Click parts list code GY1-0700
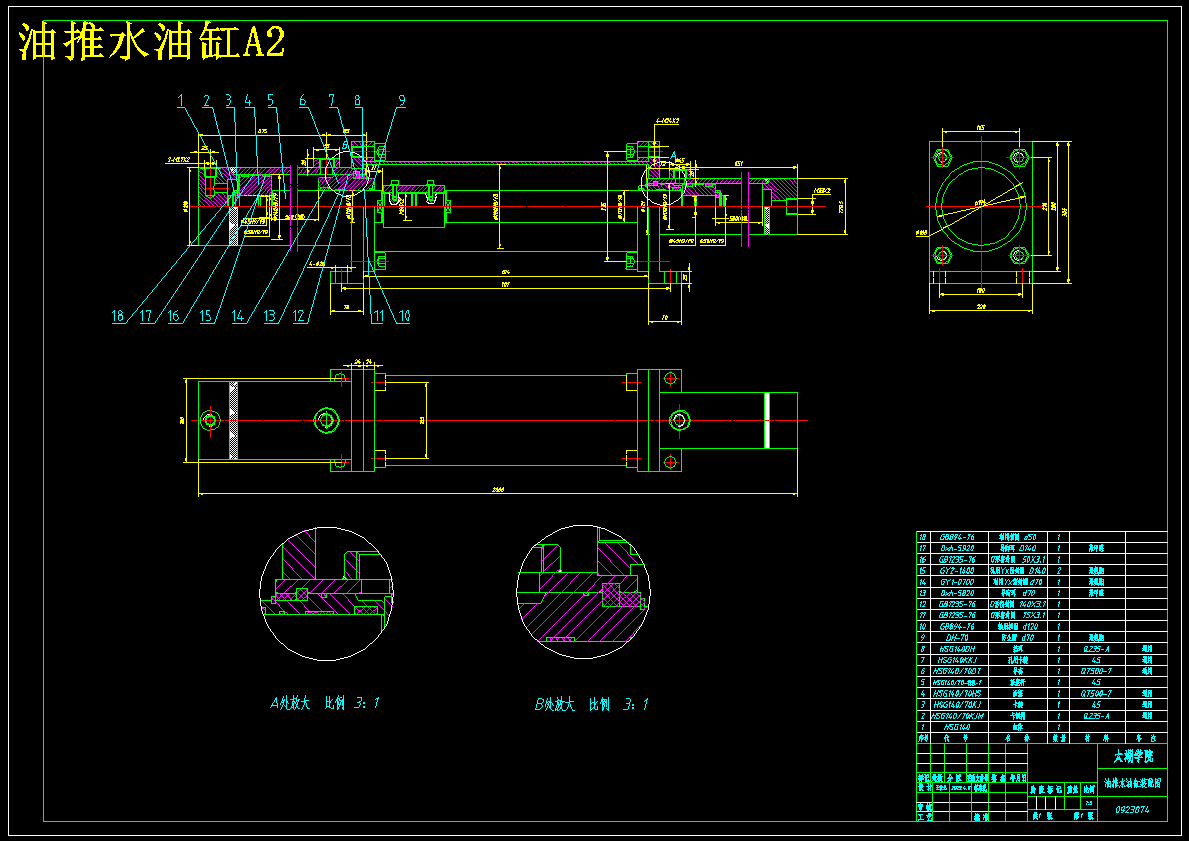The height and width of the screenshot is (841, 1189). [x=957, y=582]
